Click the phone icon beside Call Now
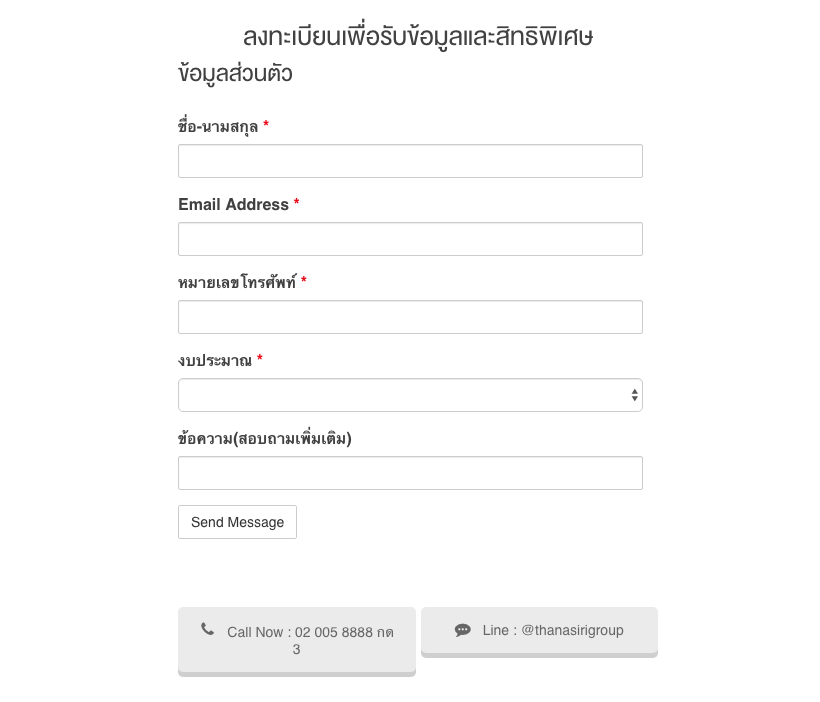 click(x=208, y=629)
